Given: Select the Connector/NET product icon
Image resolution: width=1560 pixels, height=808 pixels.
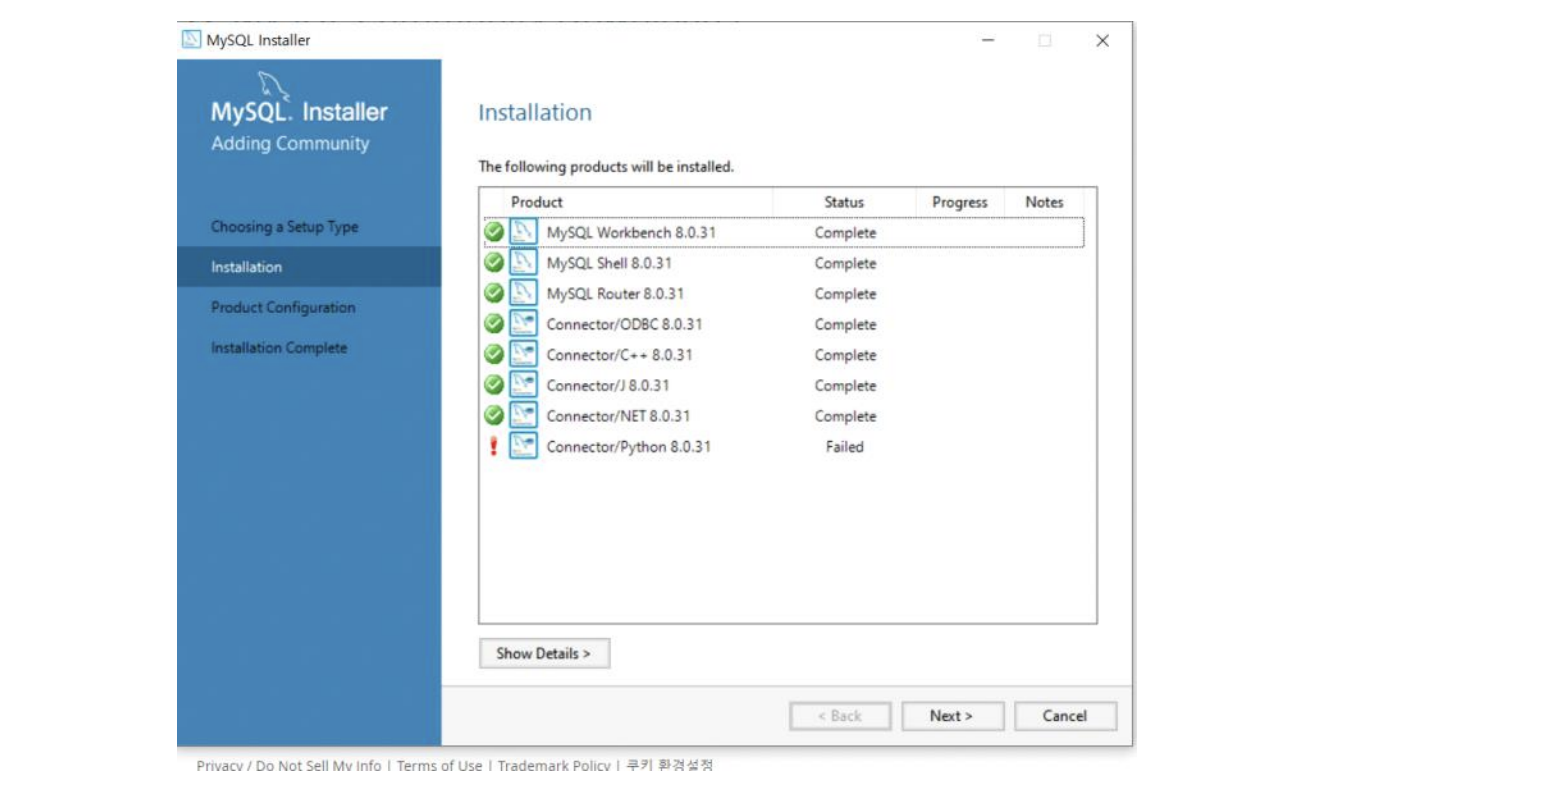Looking at the screenshot, I should point(523,415).
